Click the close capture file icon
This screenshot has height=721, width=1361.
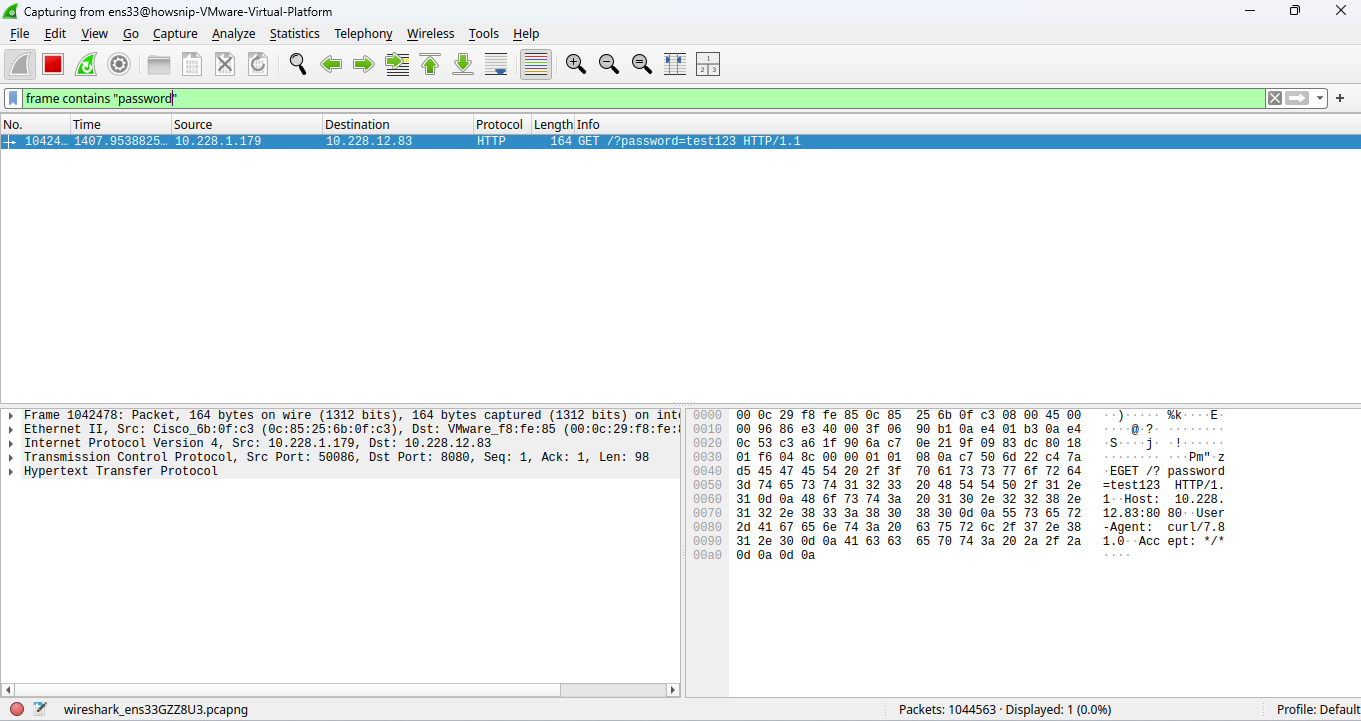pos(225,65)
